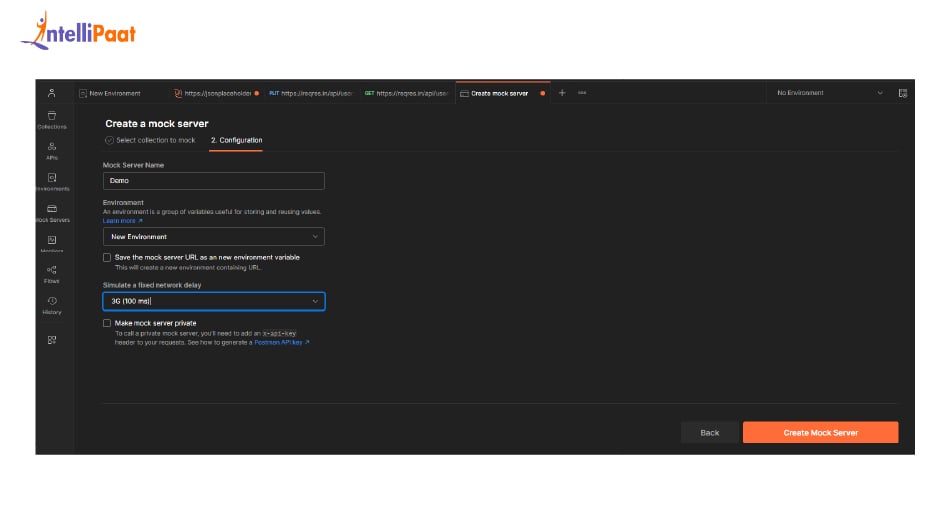The height and width of the screenshot is (505, 951).
Task: Open APIs in the sidebar
Action: click(x=52, y=151)
